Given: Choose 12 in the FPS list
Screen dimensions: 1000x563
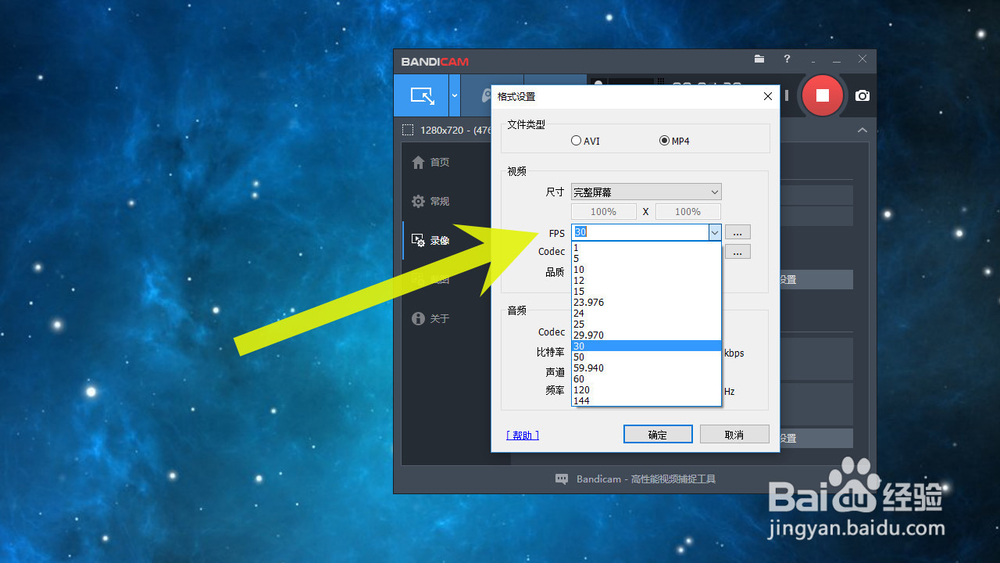Looking at the screenshot, I should click(x=646, y=281).
